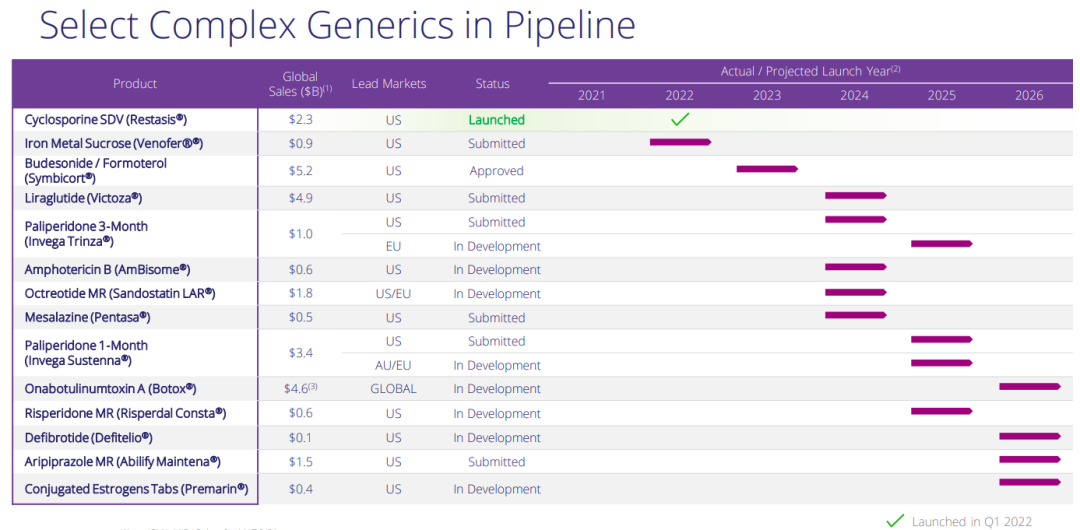Click the $4.9 sales value for Liraglutide
The image size is (1080, 530).
coord(301,198)
